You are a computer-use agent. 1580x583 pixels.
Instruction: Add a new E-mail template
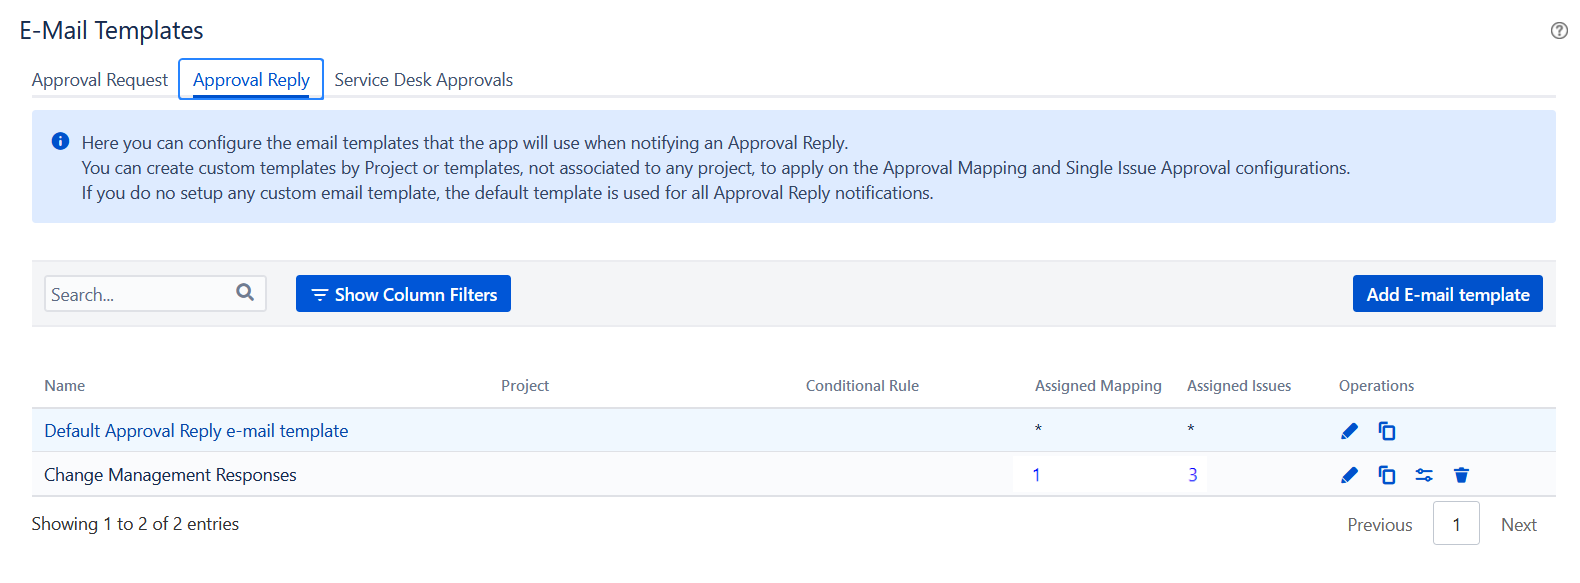1447,294
